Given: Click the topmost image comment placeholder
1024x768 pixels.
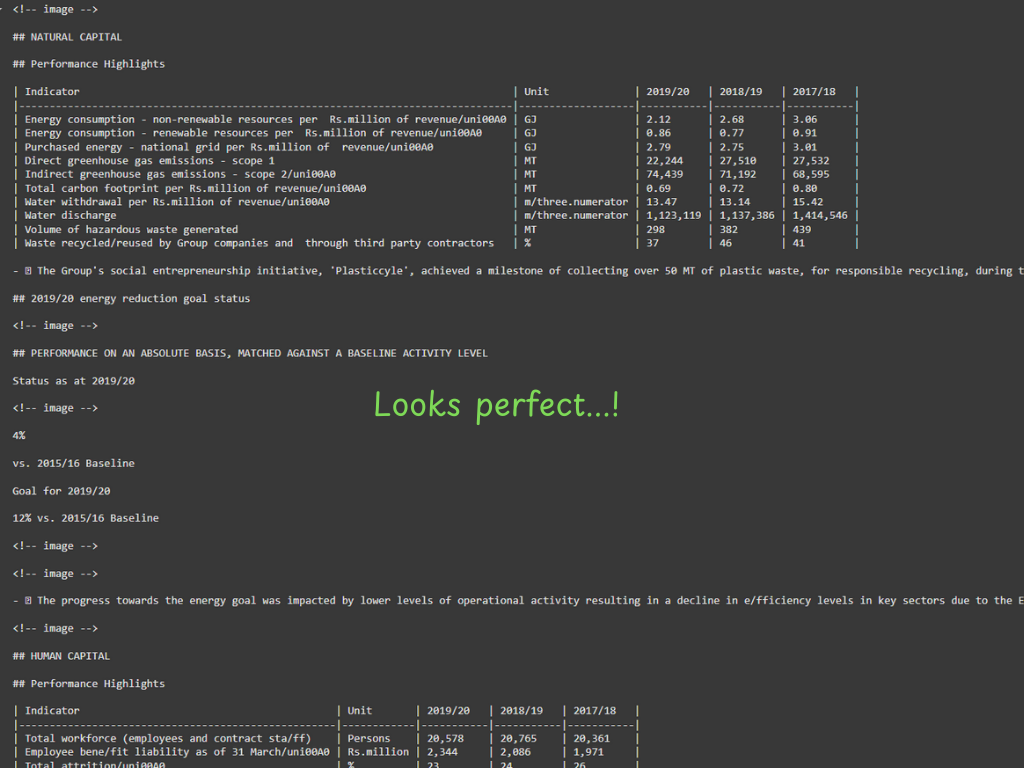Looking at the screenshot, I should [x=55, y=9].
